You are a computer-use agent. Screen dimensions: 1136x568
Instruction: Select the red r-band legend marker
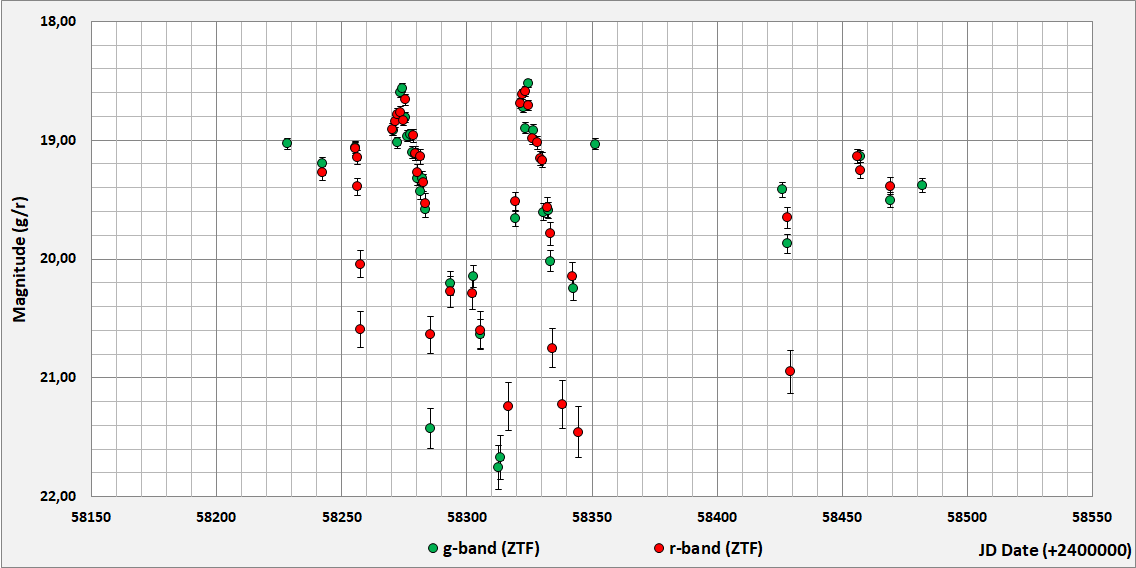(659, 548)
